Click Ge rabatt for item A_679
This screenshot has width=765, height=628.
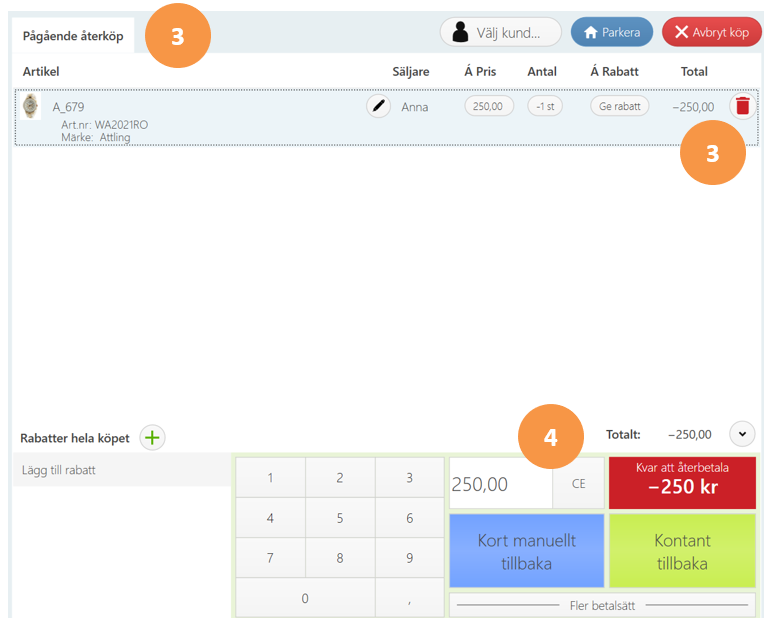(x=620, y=106)
